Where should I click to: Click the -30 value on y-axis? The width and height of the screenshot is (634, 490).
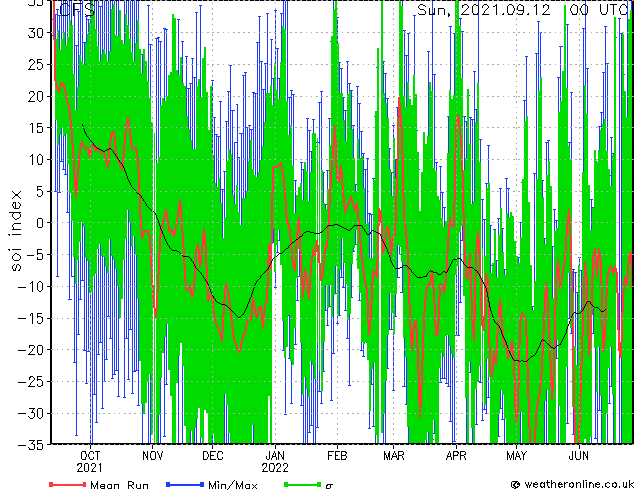[x=31, y=413]
